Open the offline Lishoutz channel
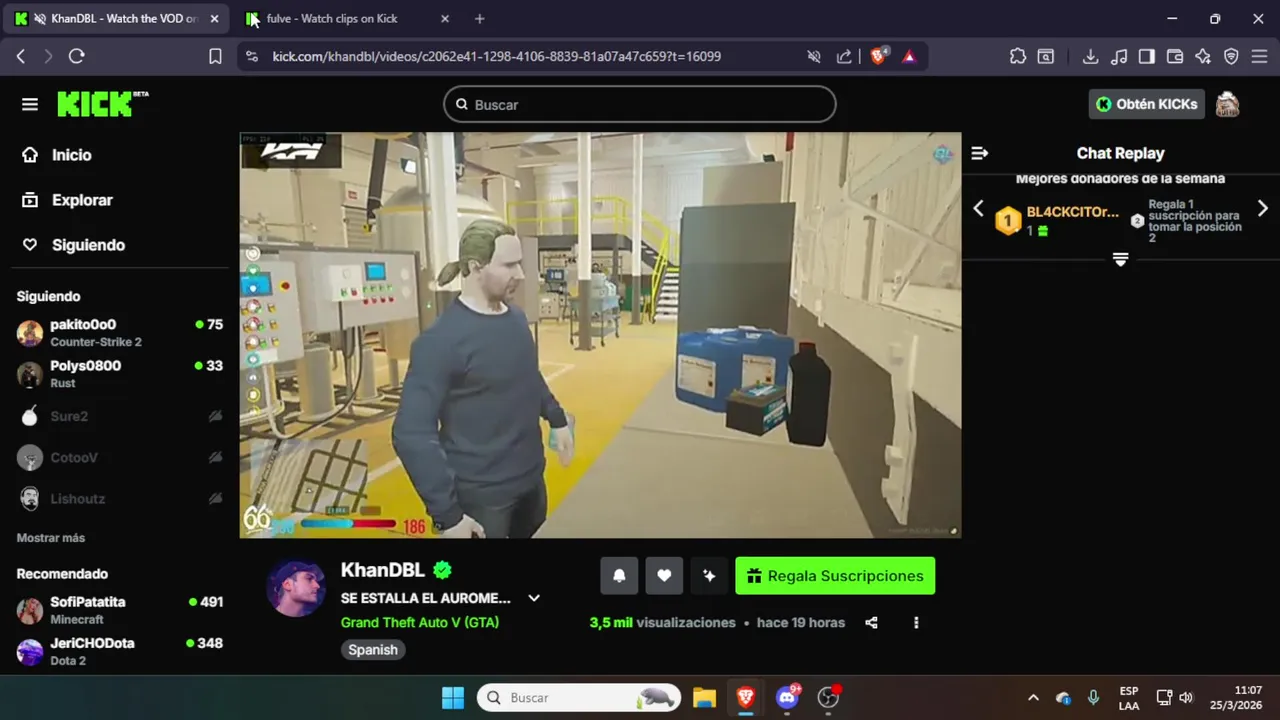The image size is (1280, 720). [120, 498]
